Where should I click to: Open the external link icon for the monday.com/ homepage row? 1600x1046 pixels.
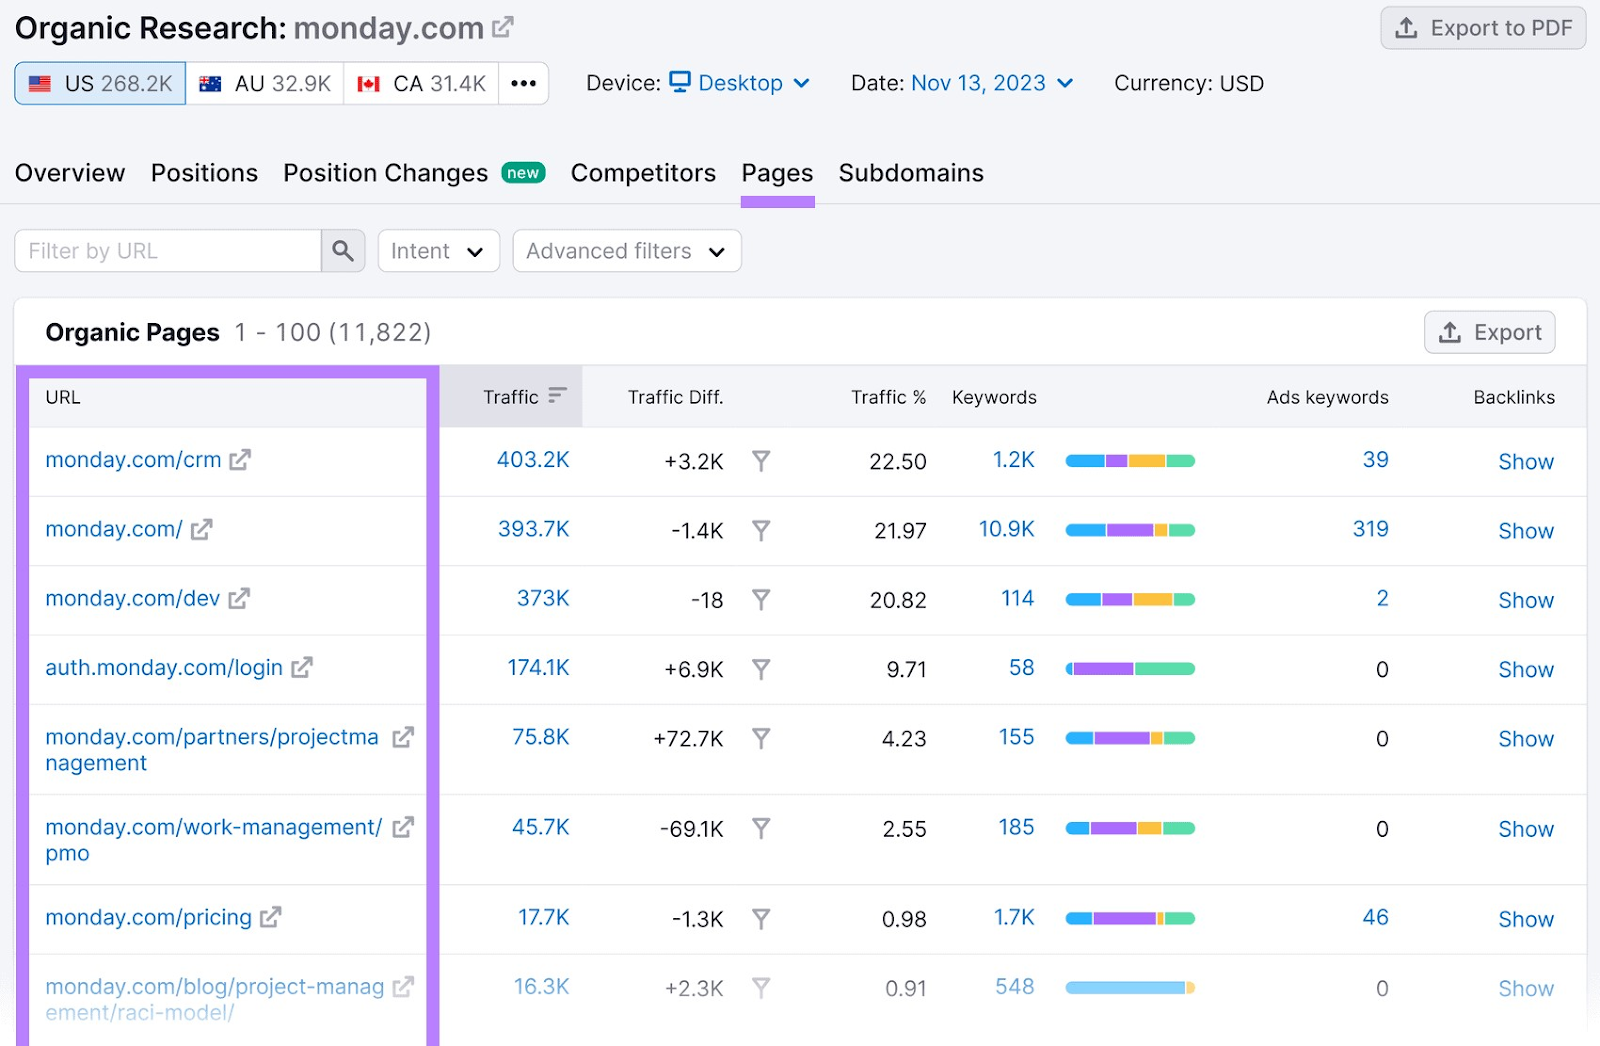click(202, 529)
